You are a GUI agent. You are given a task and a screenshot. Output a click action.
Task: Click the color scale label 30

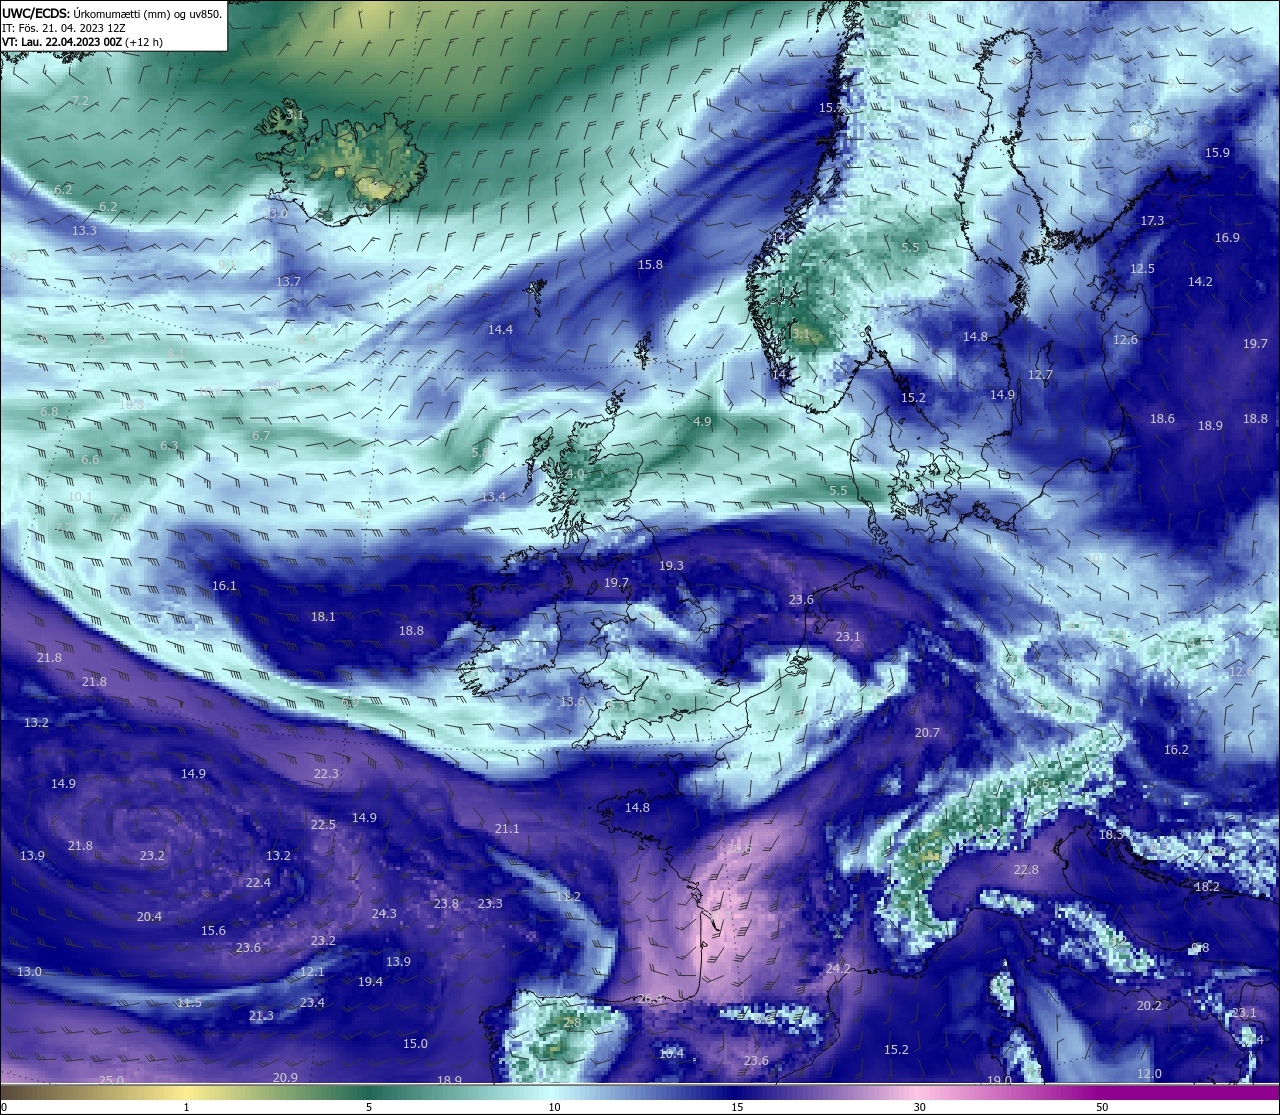click(x=919, y=1107)
